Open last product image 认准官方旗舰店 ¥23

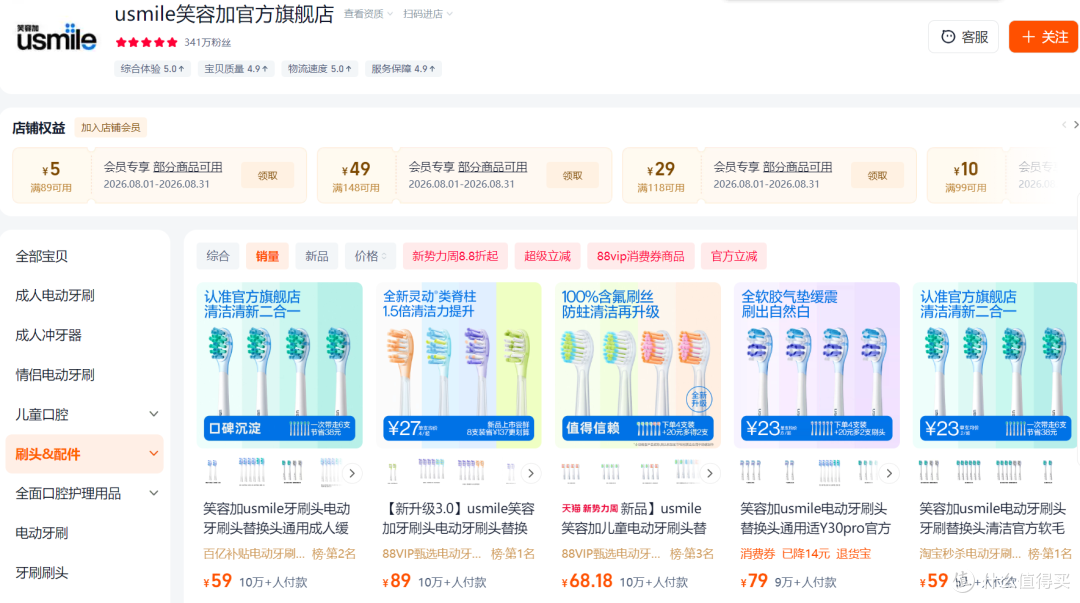pyautogui.click(x=995, y=365)
